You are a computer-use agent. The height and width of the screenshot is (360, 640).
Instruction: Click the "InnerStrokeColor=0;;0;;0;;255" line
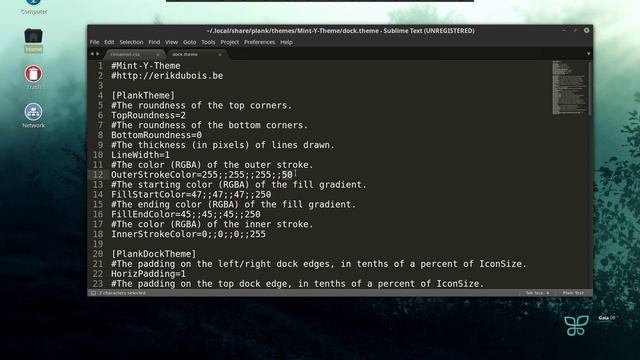point(189,234)
